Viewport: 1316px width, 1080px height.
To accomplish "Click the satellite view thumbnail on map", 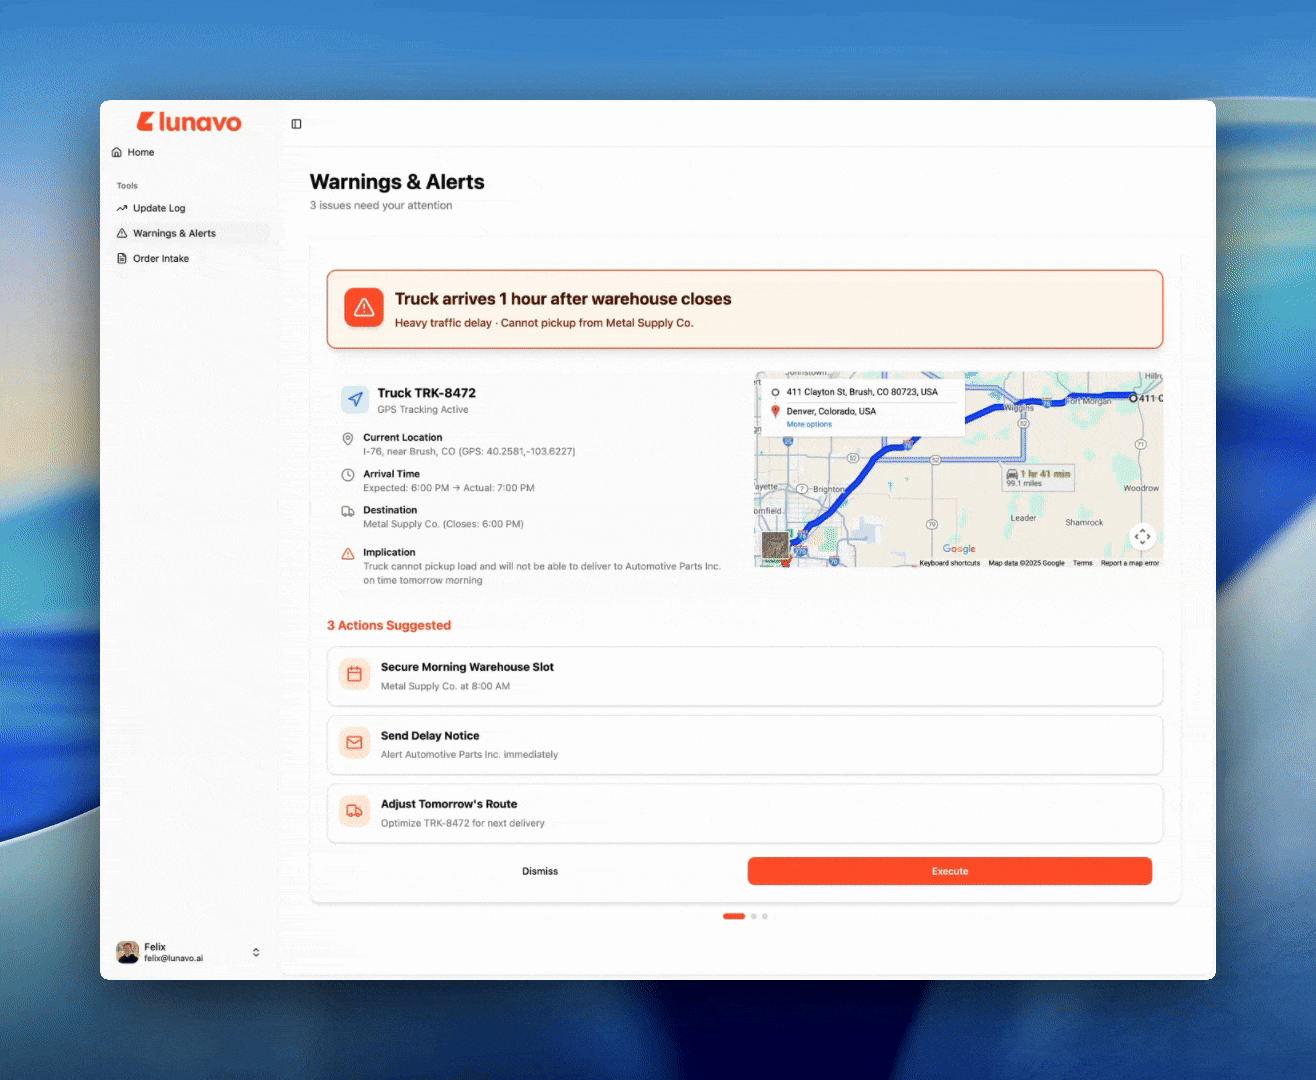I will click(775, 546).
